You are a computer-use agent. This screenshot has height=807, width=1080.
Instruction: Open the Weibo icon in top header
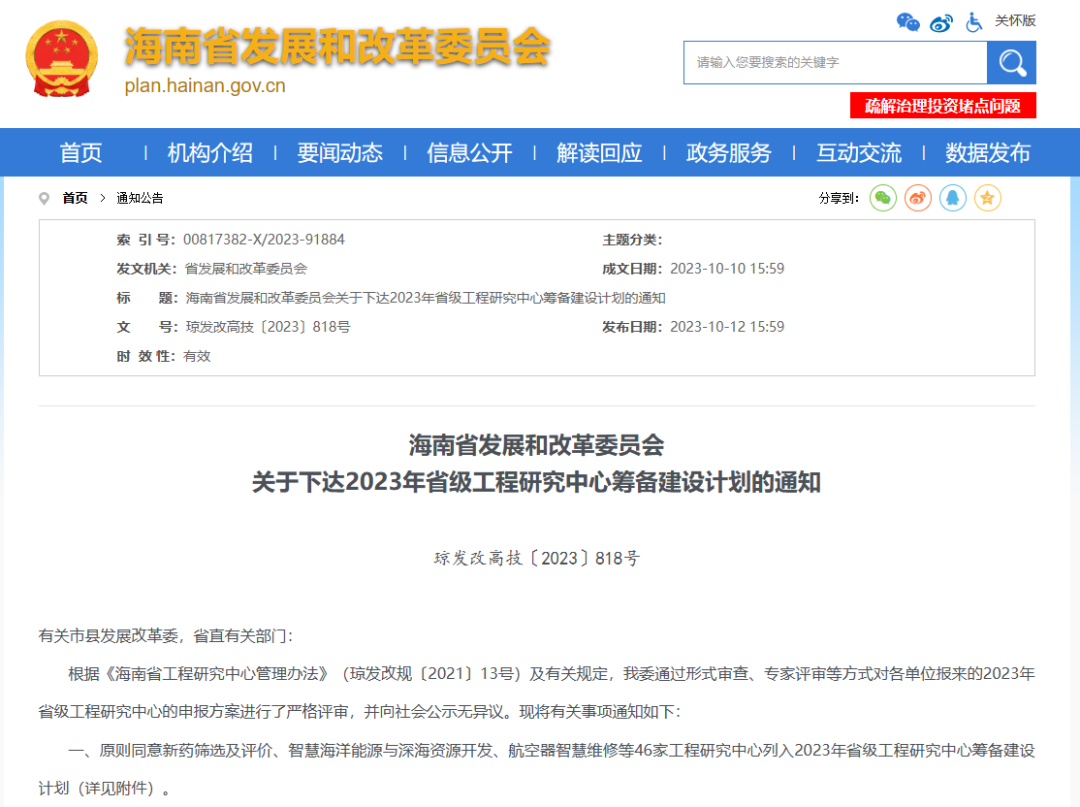click(941, 23)
